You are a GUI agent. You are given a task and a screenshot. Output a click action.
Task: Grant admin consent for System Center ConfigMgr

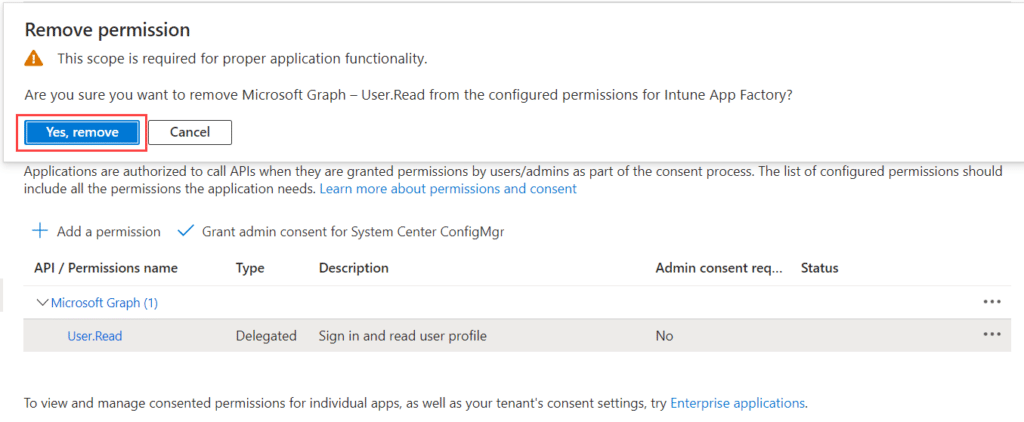(353, 232)
